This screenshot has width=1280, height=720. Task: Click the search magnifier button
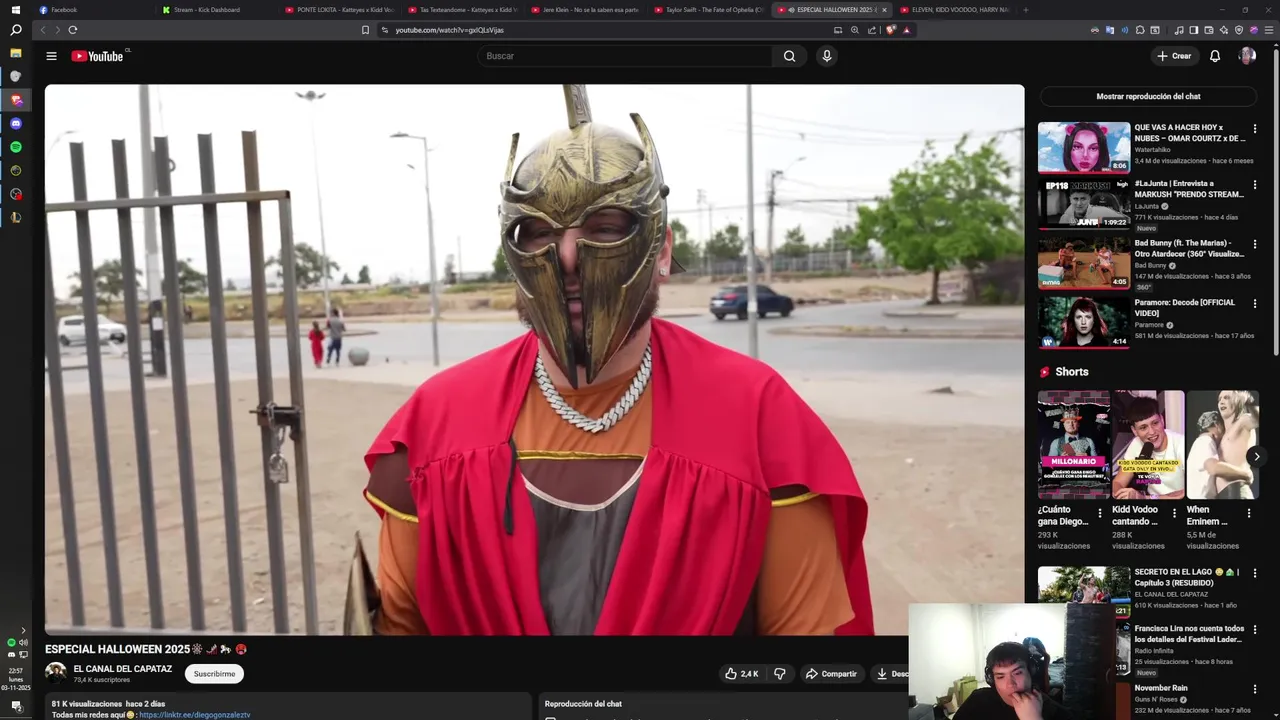(789, 56)
